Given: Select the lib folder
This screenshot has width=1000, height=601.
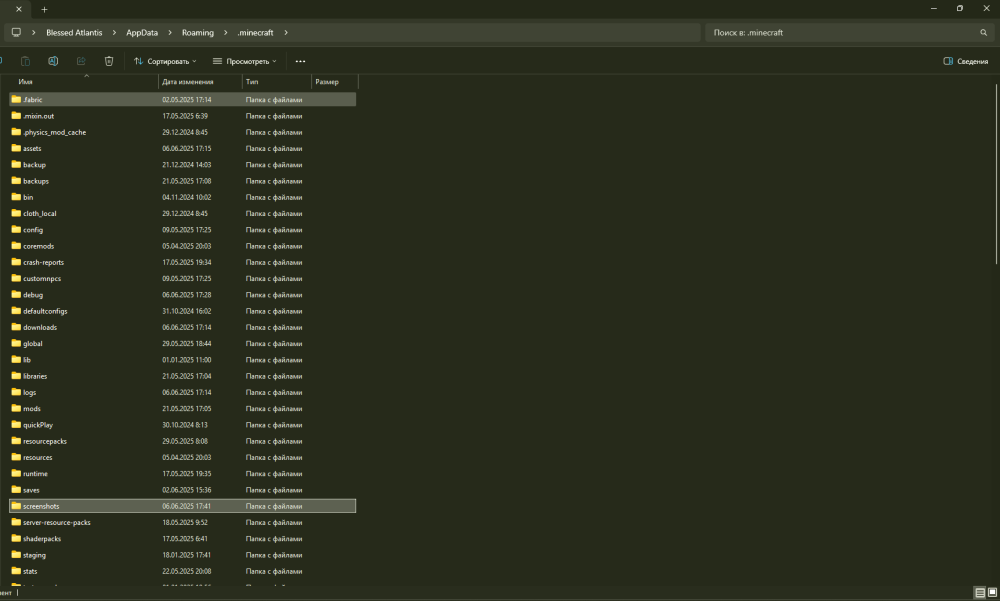Looking at the screenshot, I should pyautogui.click(x=182, y=360).
